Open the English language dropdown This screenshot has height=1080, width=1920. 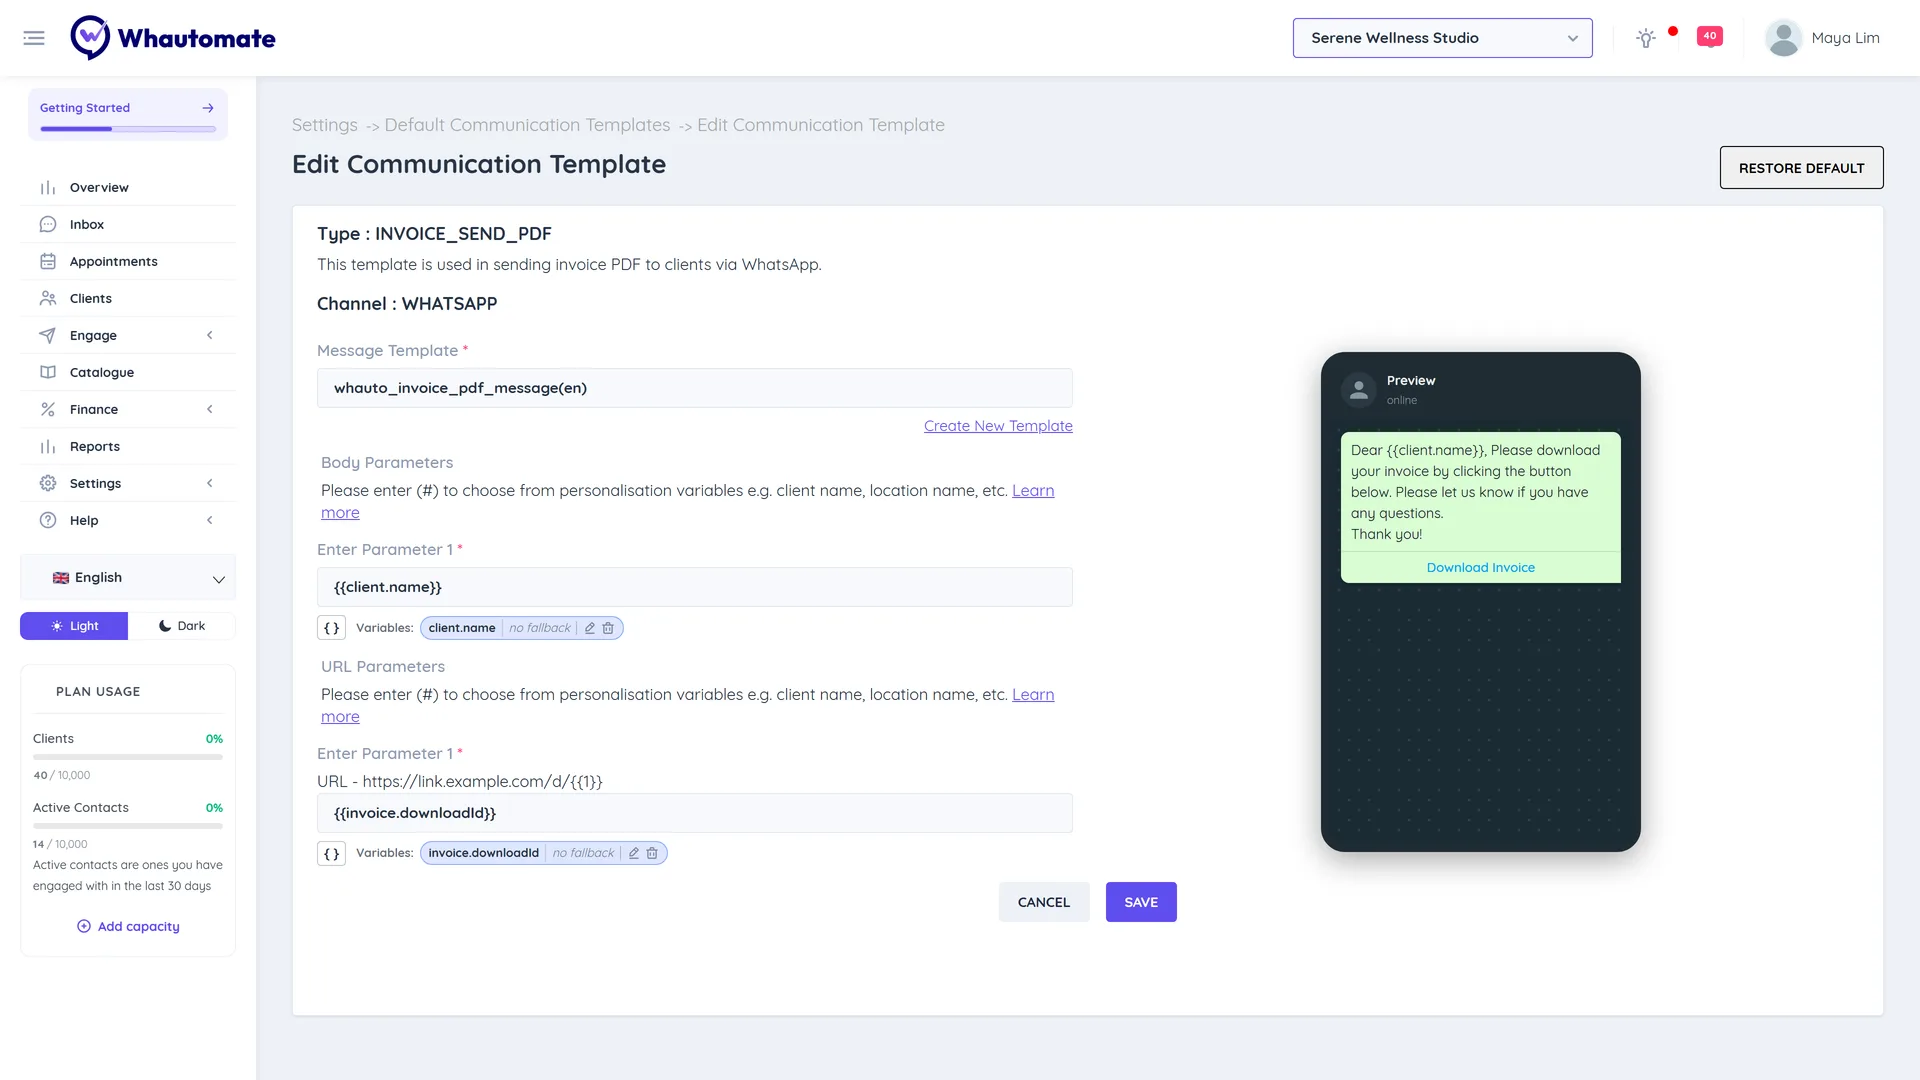coord(128,578)
